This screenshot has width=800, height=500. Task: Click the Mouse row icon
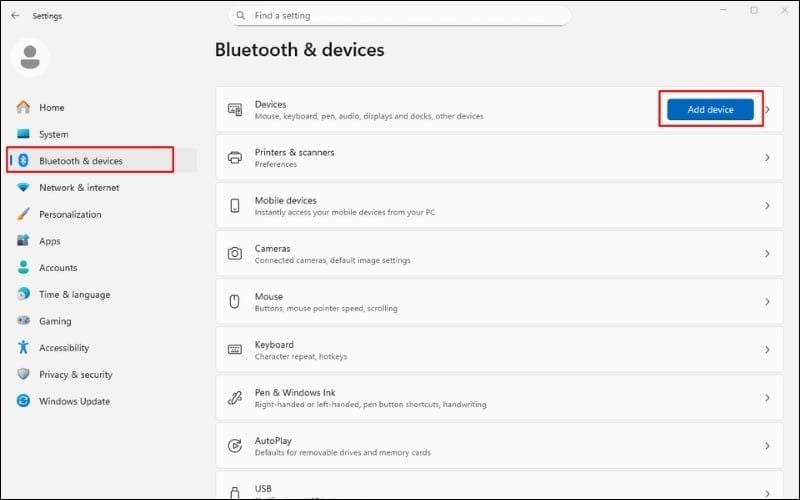pos(234,302)
